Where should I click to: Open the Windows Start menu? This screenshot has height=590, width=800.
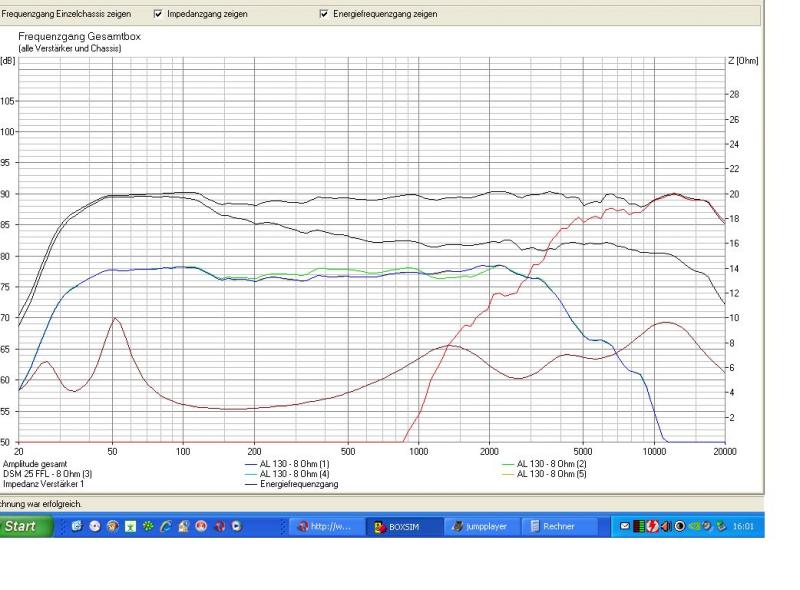[x=26, y=526]
